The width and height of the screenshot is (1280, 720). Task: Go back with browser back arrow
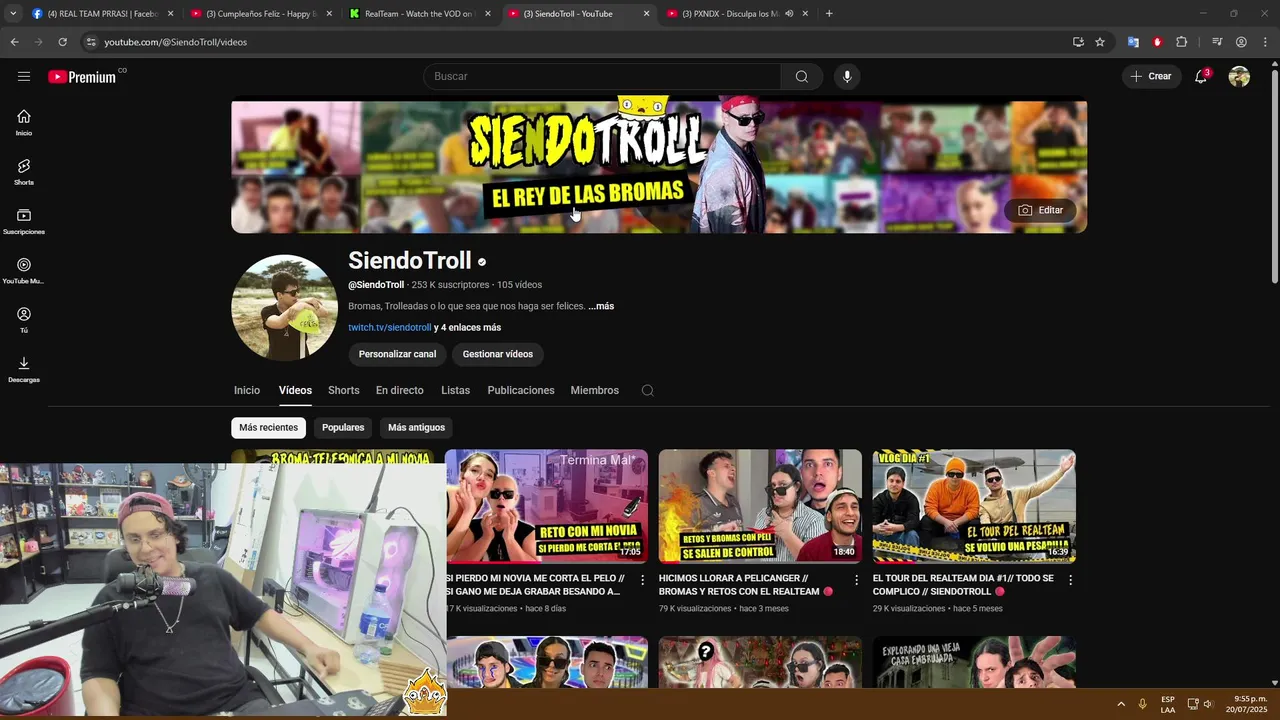(x=14, y=42)
